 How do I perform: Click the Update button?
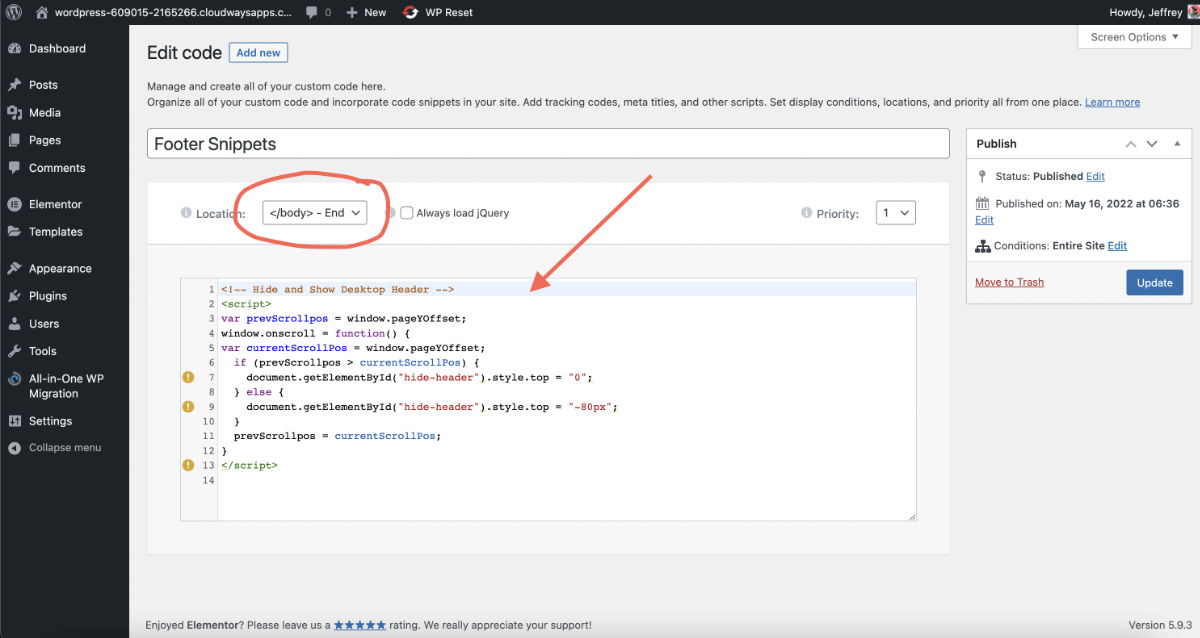(1154, 282)
